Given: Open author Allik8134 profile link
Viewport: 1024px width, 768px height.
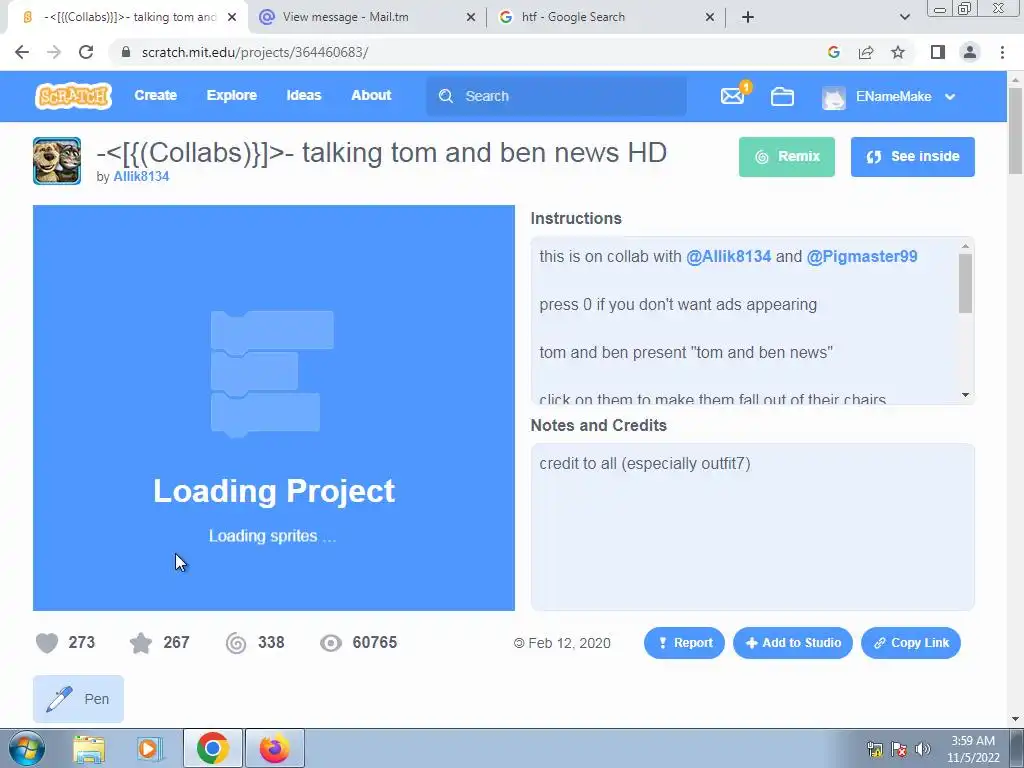Looking at the screenshot, I should tap(141, 176).
